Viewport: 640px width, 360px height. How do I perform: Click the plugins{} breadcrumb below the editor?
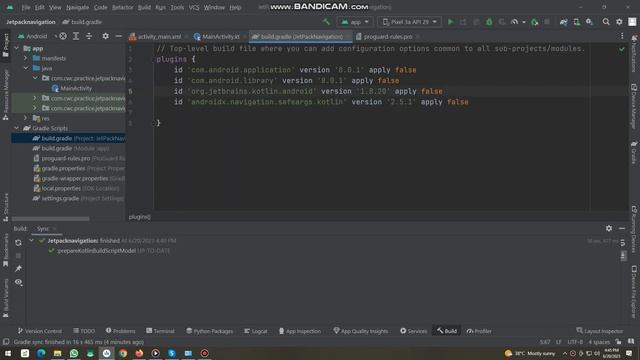tap(140, 217)
